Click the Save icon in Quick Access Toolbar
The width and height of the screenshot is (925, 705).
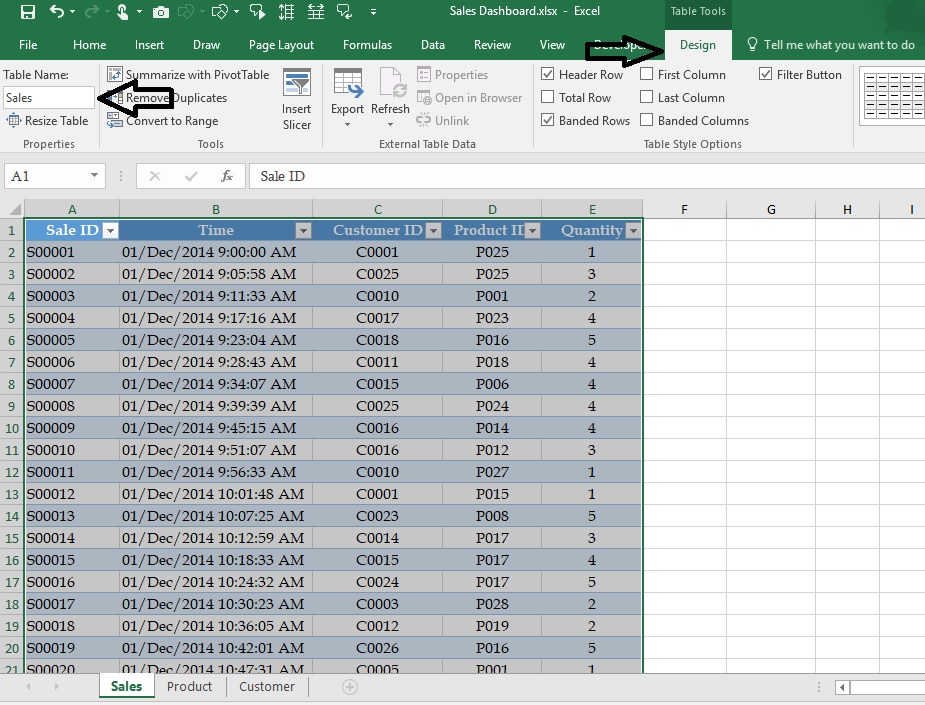tap(27, 11)
